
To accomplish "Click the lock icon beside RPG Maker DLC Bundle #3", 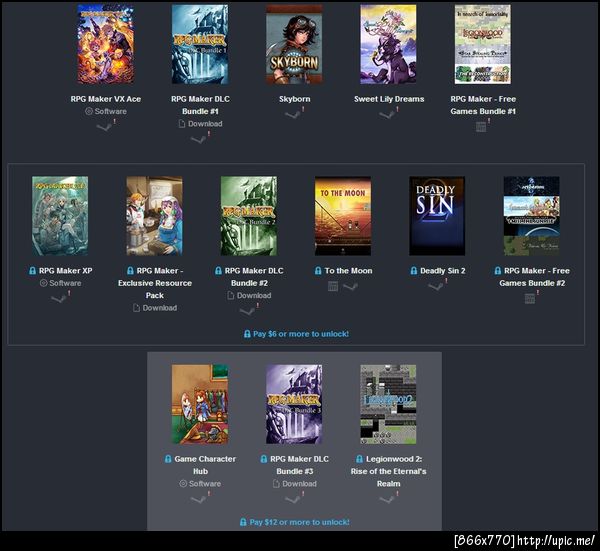I will pyautogui.click(x=264, y=458).
